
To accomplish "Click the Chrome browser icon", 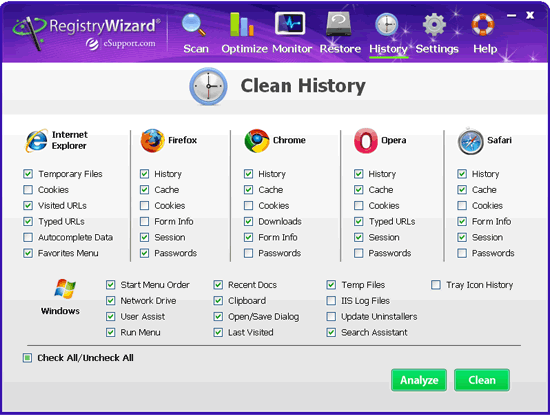I will click(x=257, y=141).
